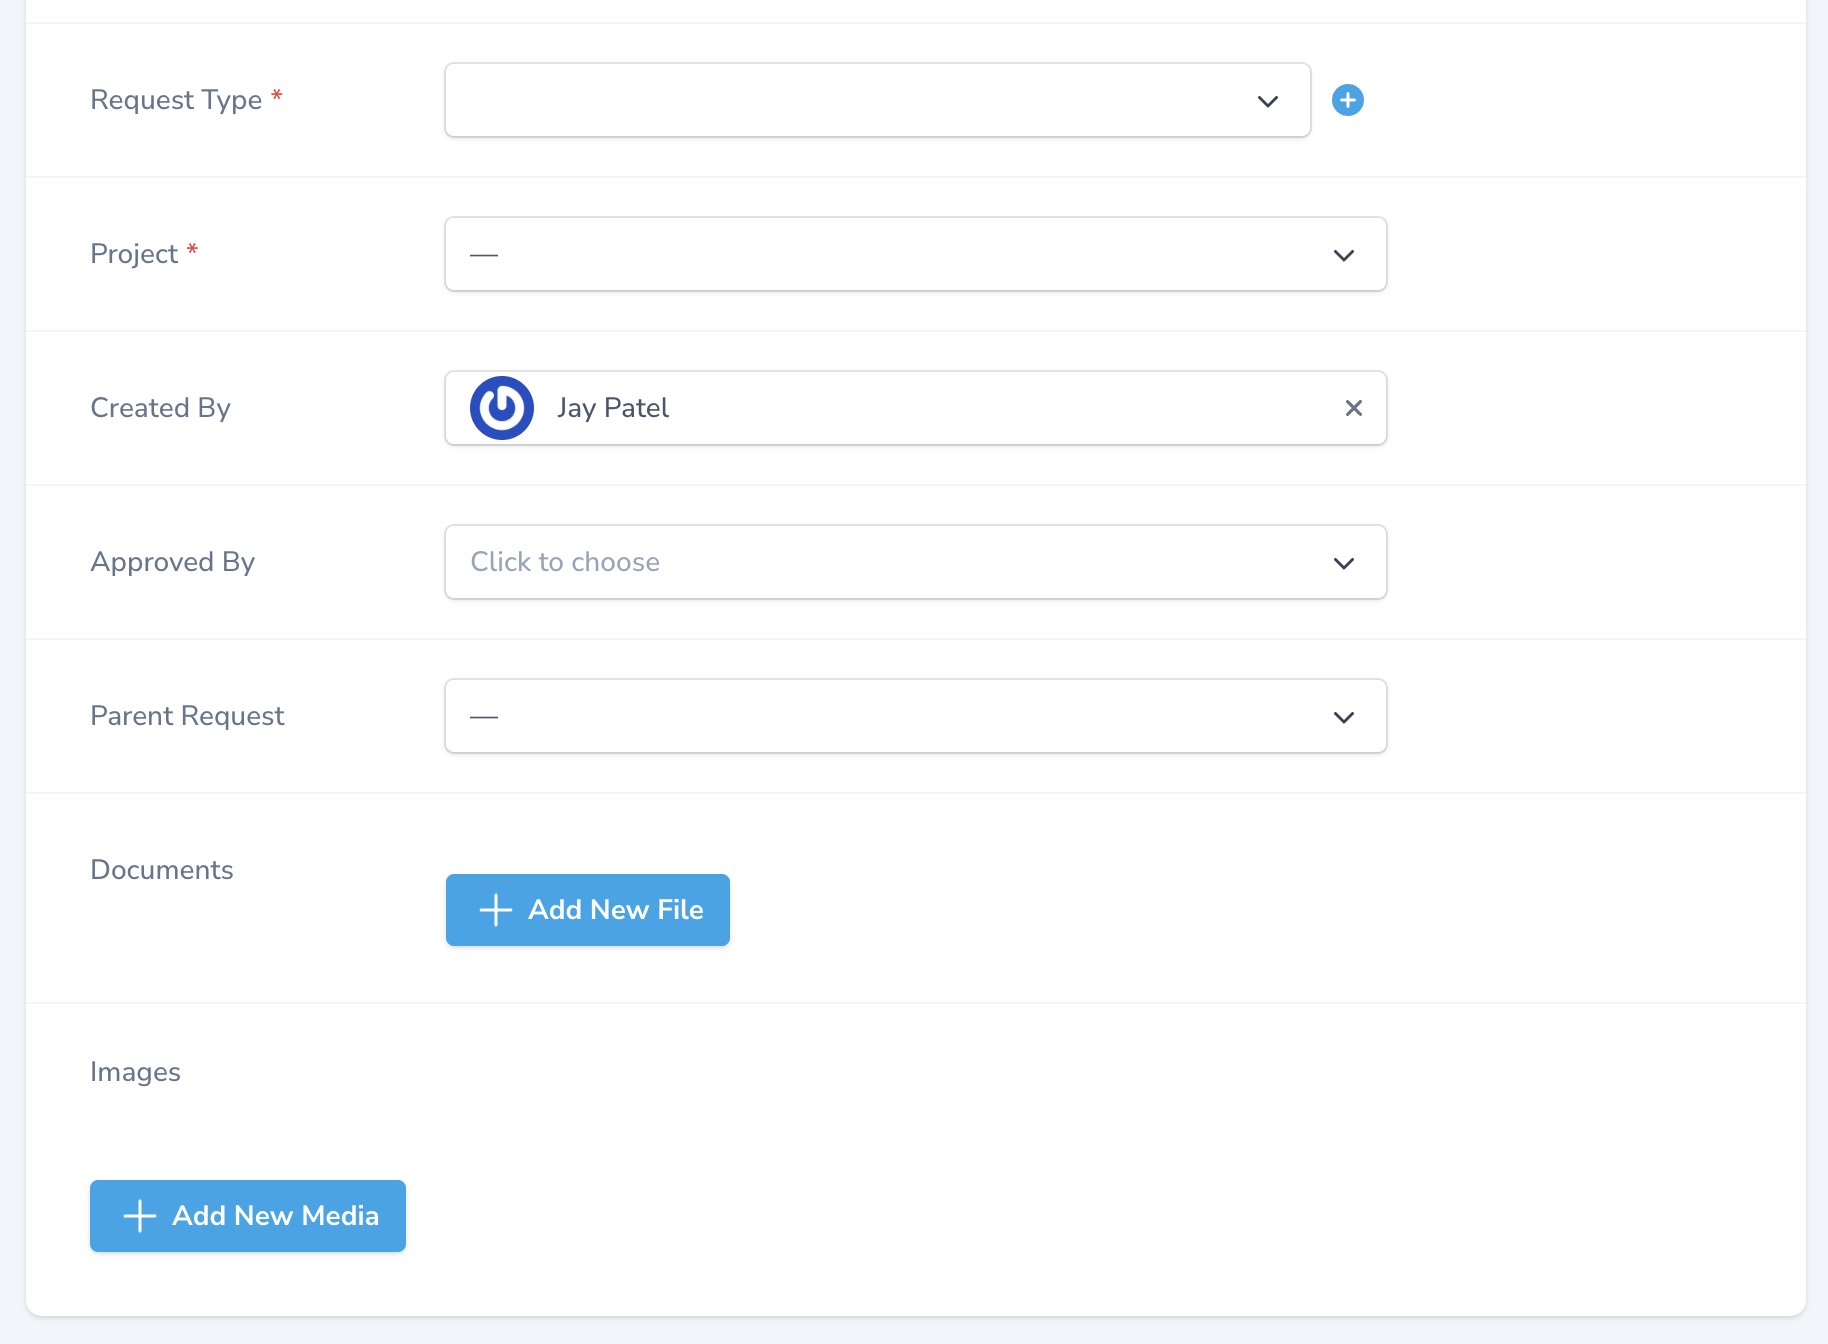The height and width of the screenshot is (1344, 1828).
Task: Click Jay Patel's avatar logo
Action: click(502, 407)
